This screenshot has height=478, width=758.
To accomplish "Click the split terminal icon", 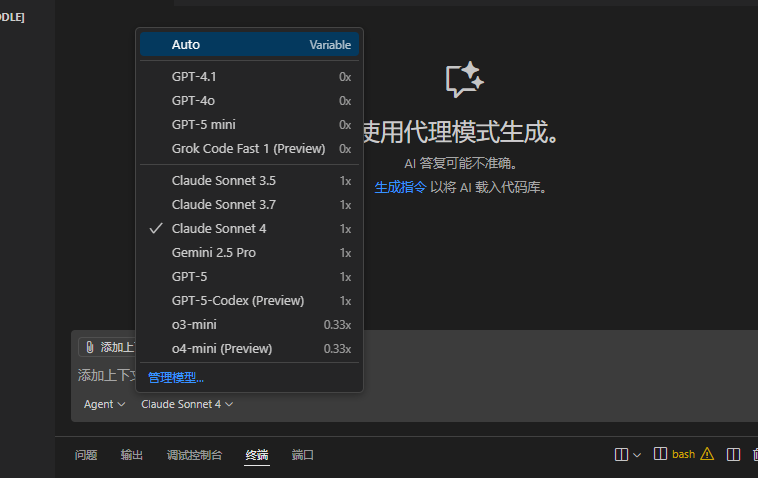I will 733,454.
